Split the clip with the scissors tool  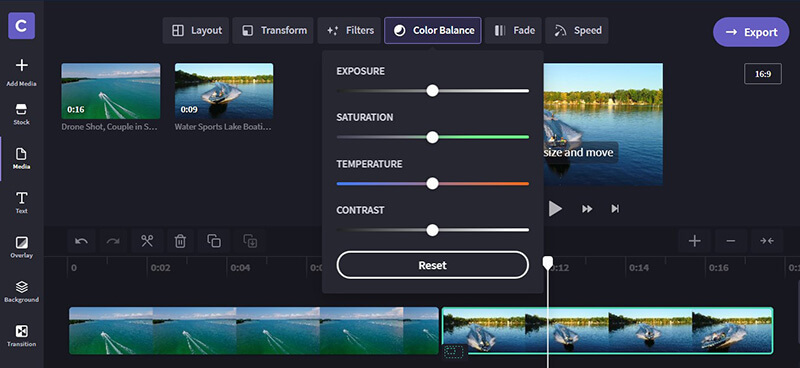point(147,241)
